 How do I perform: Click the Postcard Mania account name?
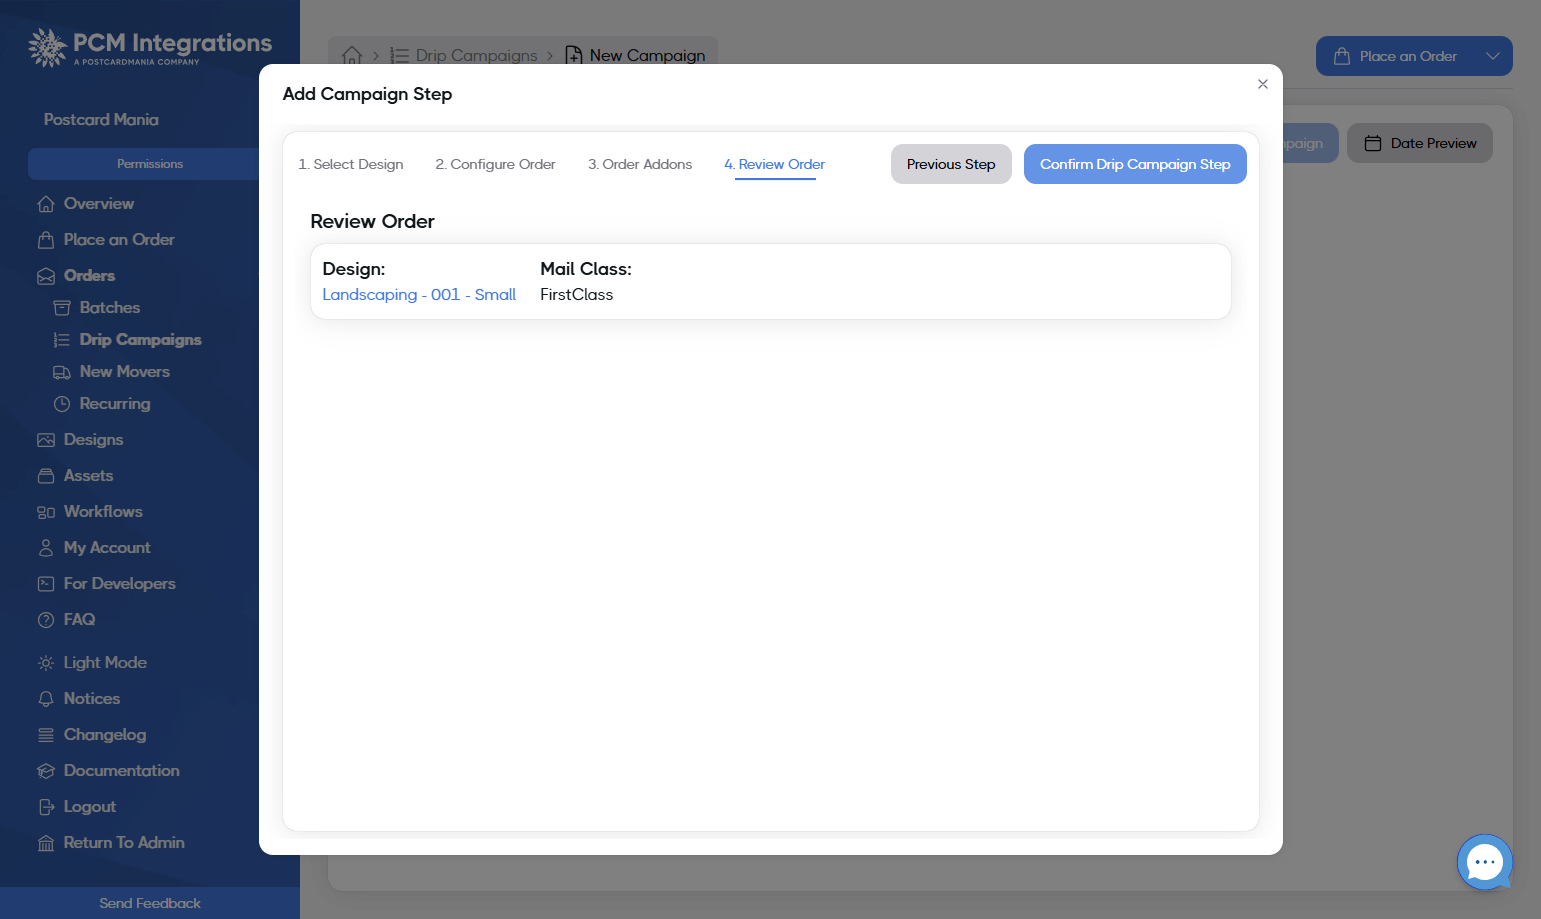pyautogui.click(x=101, y=120)
